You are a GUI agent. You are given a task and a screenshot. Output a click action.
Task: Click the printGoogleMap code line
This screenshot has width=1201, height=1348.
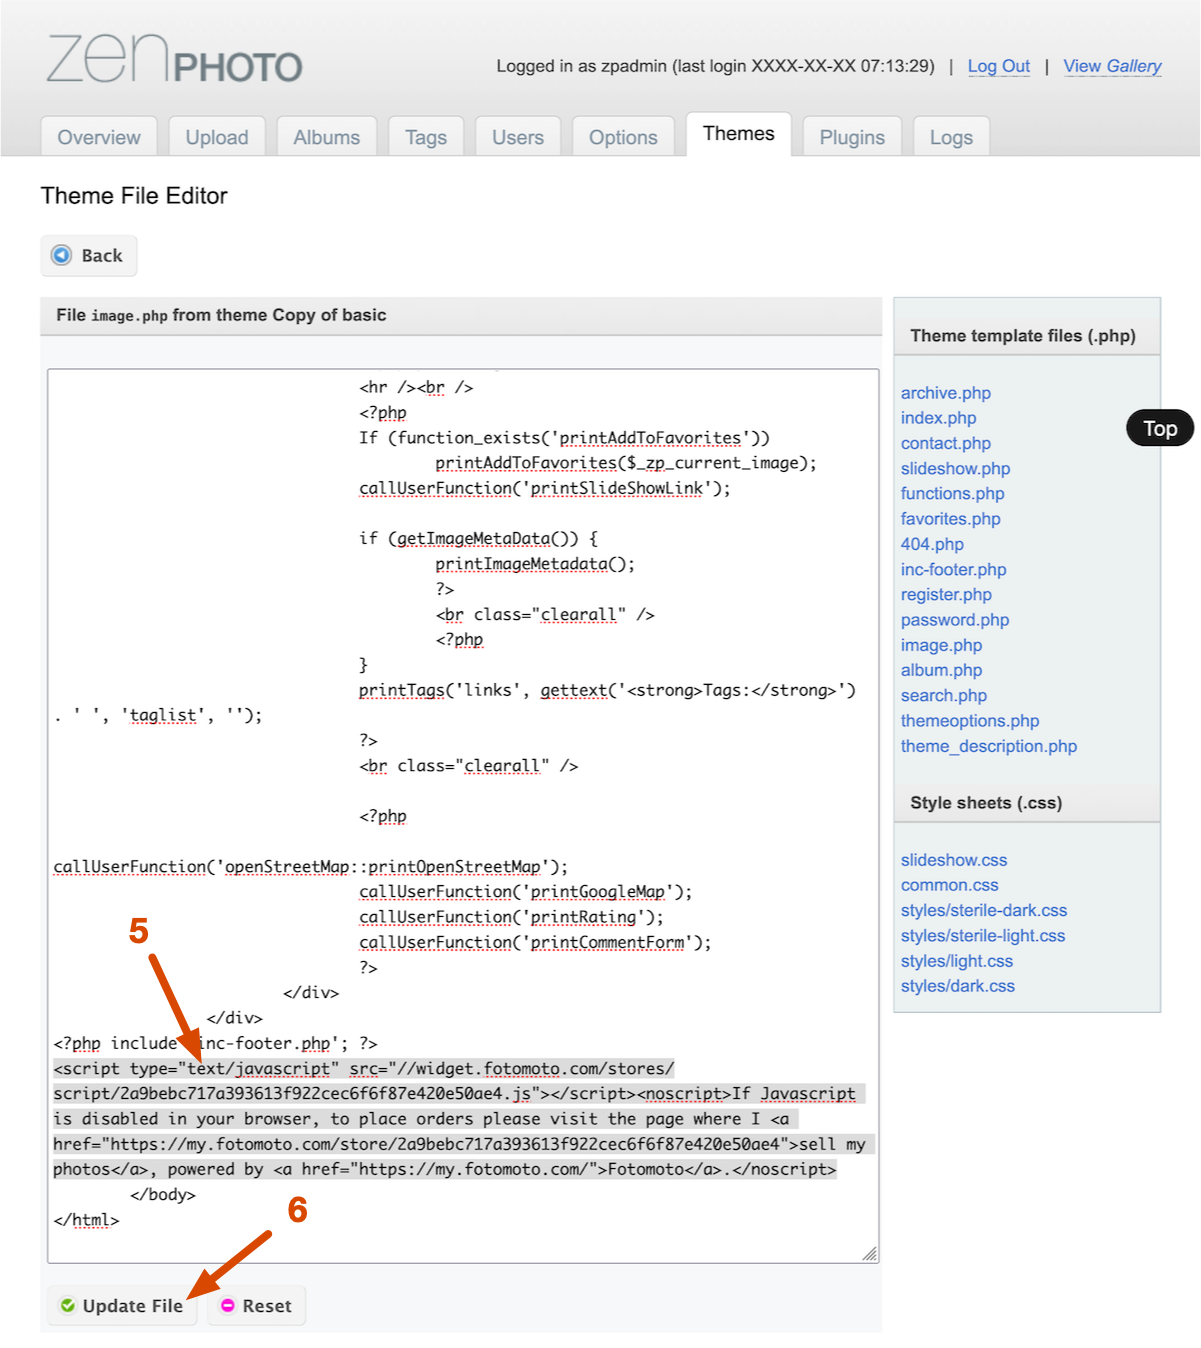pos(525,892)
